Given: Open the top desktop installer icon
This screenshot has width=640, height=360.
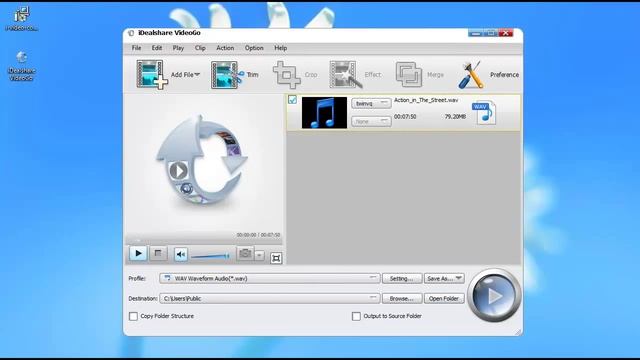Looking at the screenshot, I should point(21,18).
